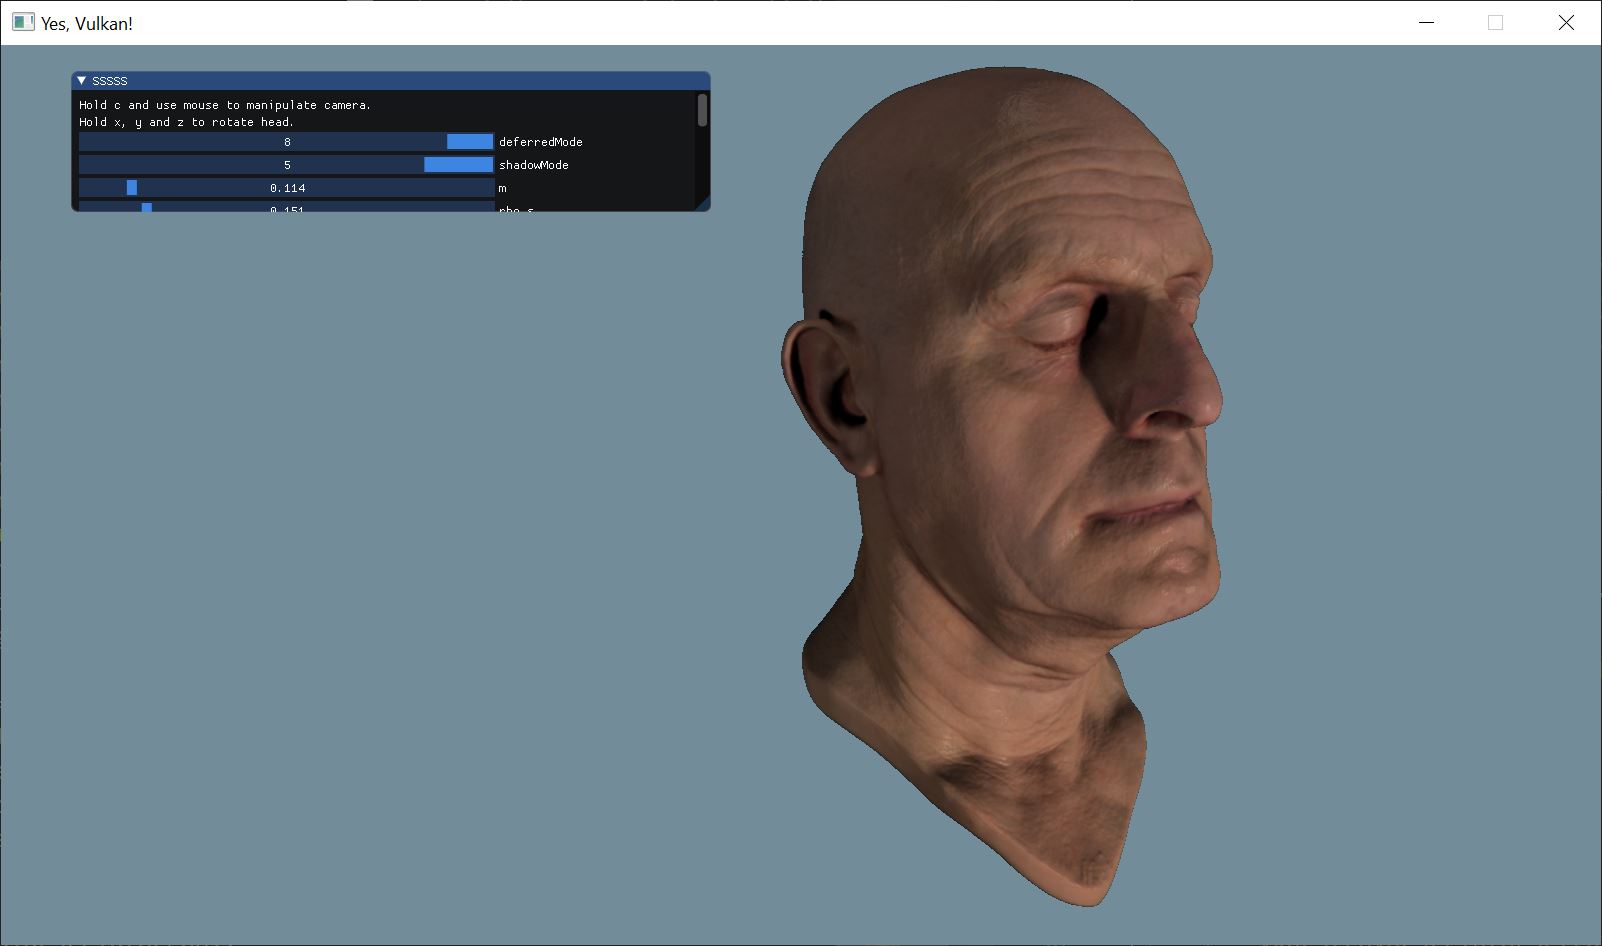This screenshot has height=946, width=1602.
Task: Click the sssss panel's corner grip
Action: coord(703,204)
